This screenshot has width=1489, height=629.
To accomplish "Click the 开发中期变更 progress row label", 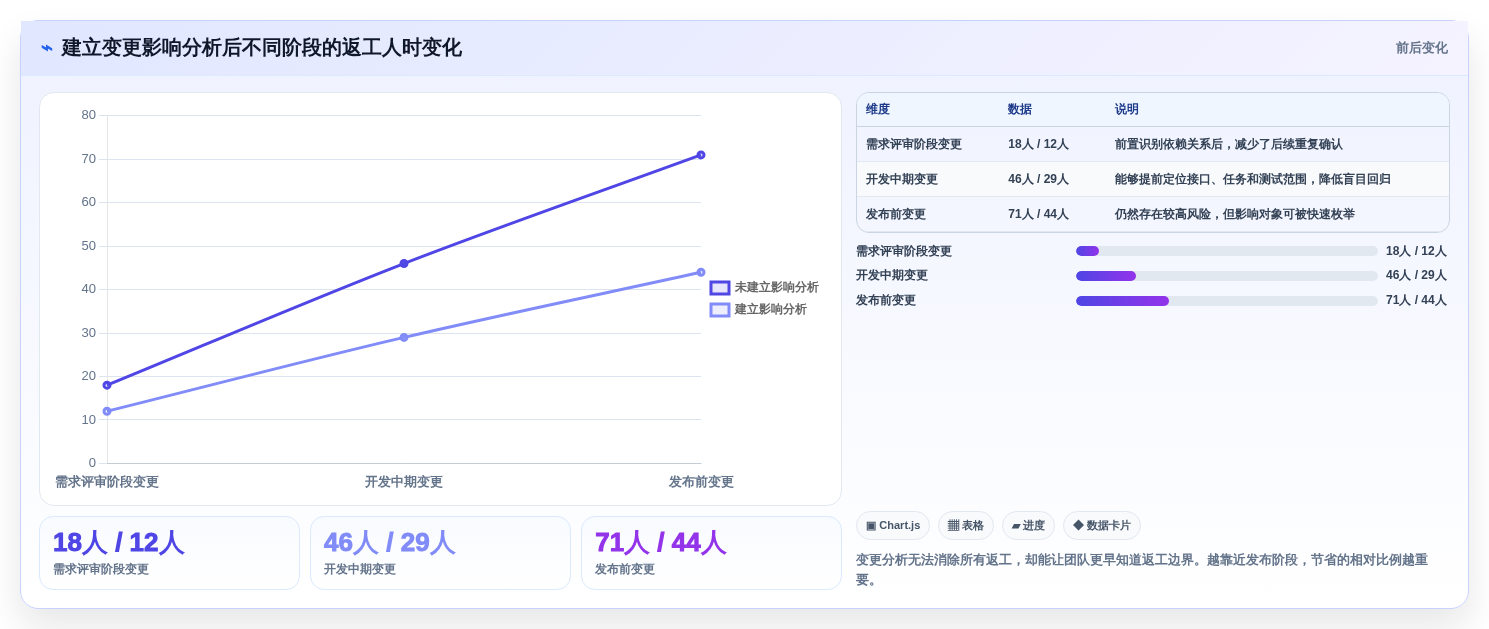I will pyautogui.click(x=892, y=276).
